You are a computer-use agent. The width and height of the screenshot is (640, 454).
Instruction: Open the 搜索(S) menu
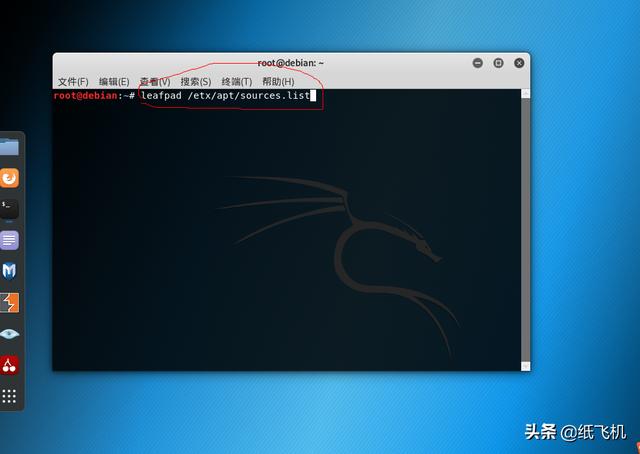point(196,82)
